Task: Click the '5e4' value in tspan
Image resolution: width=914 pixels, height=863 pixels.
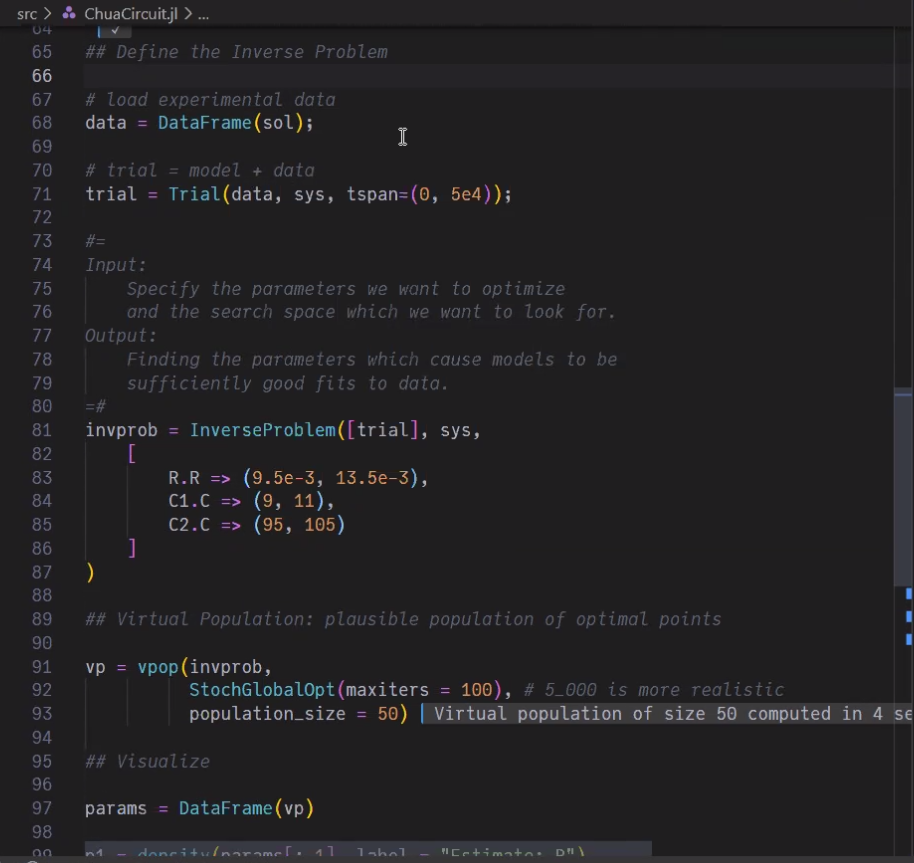Action: pos(466,194)
